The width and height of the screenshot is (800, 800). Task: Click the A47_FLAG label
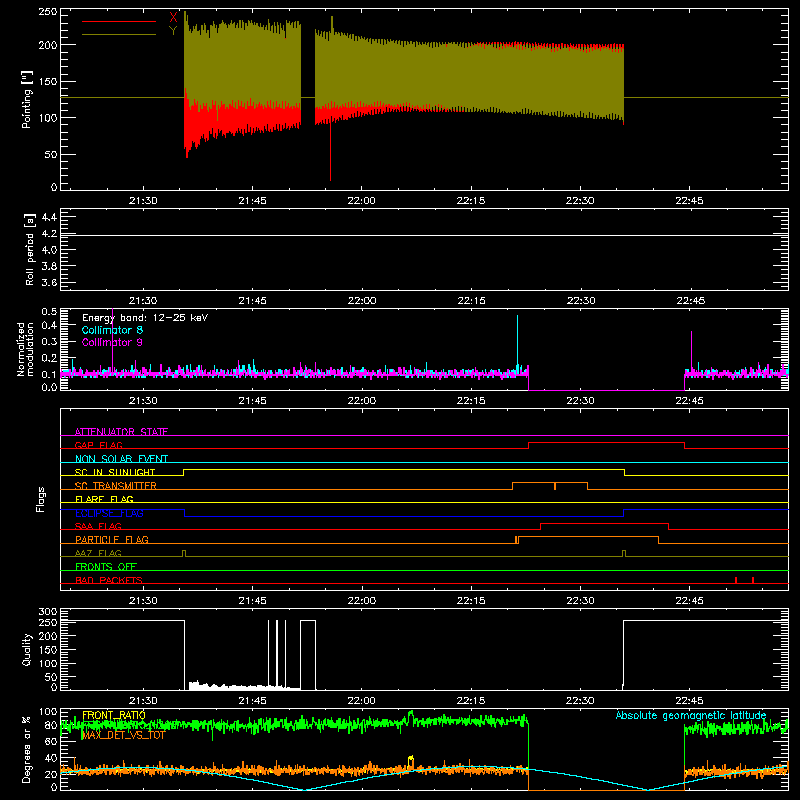(98, 553)
